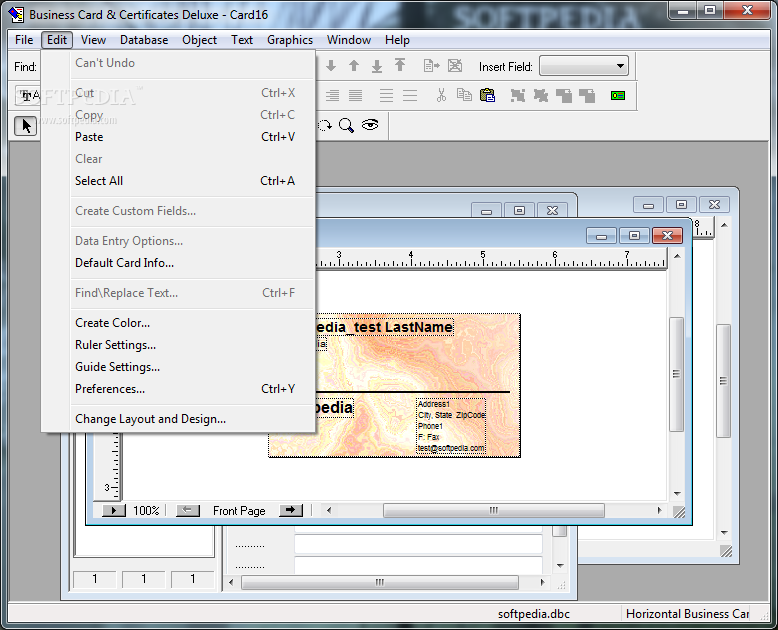The height and width of the screenshot is (630, 778).
Task: Click the copy pages icon
Action: [x=464, y=95]
